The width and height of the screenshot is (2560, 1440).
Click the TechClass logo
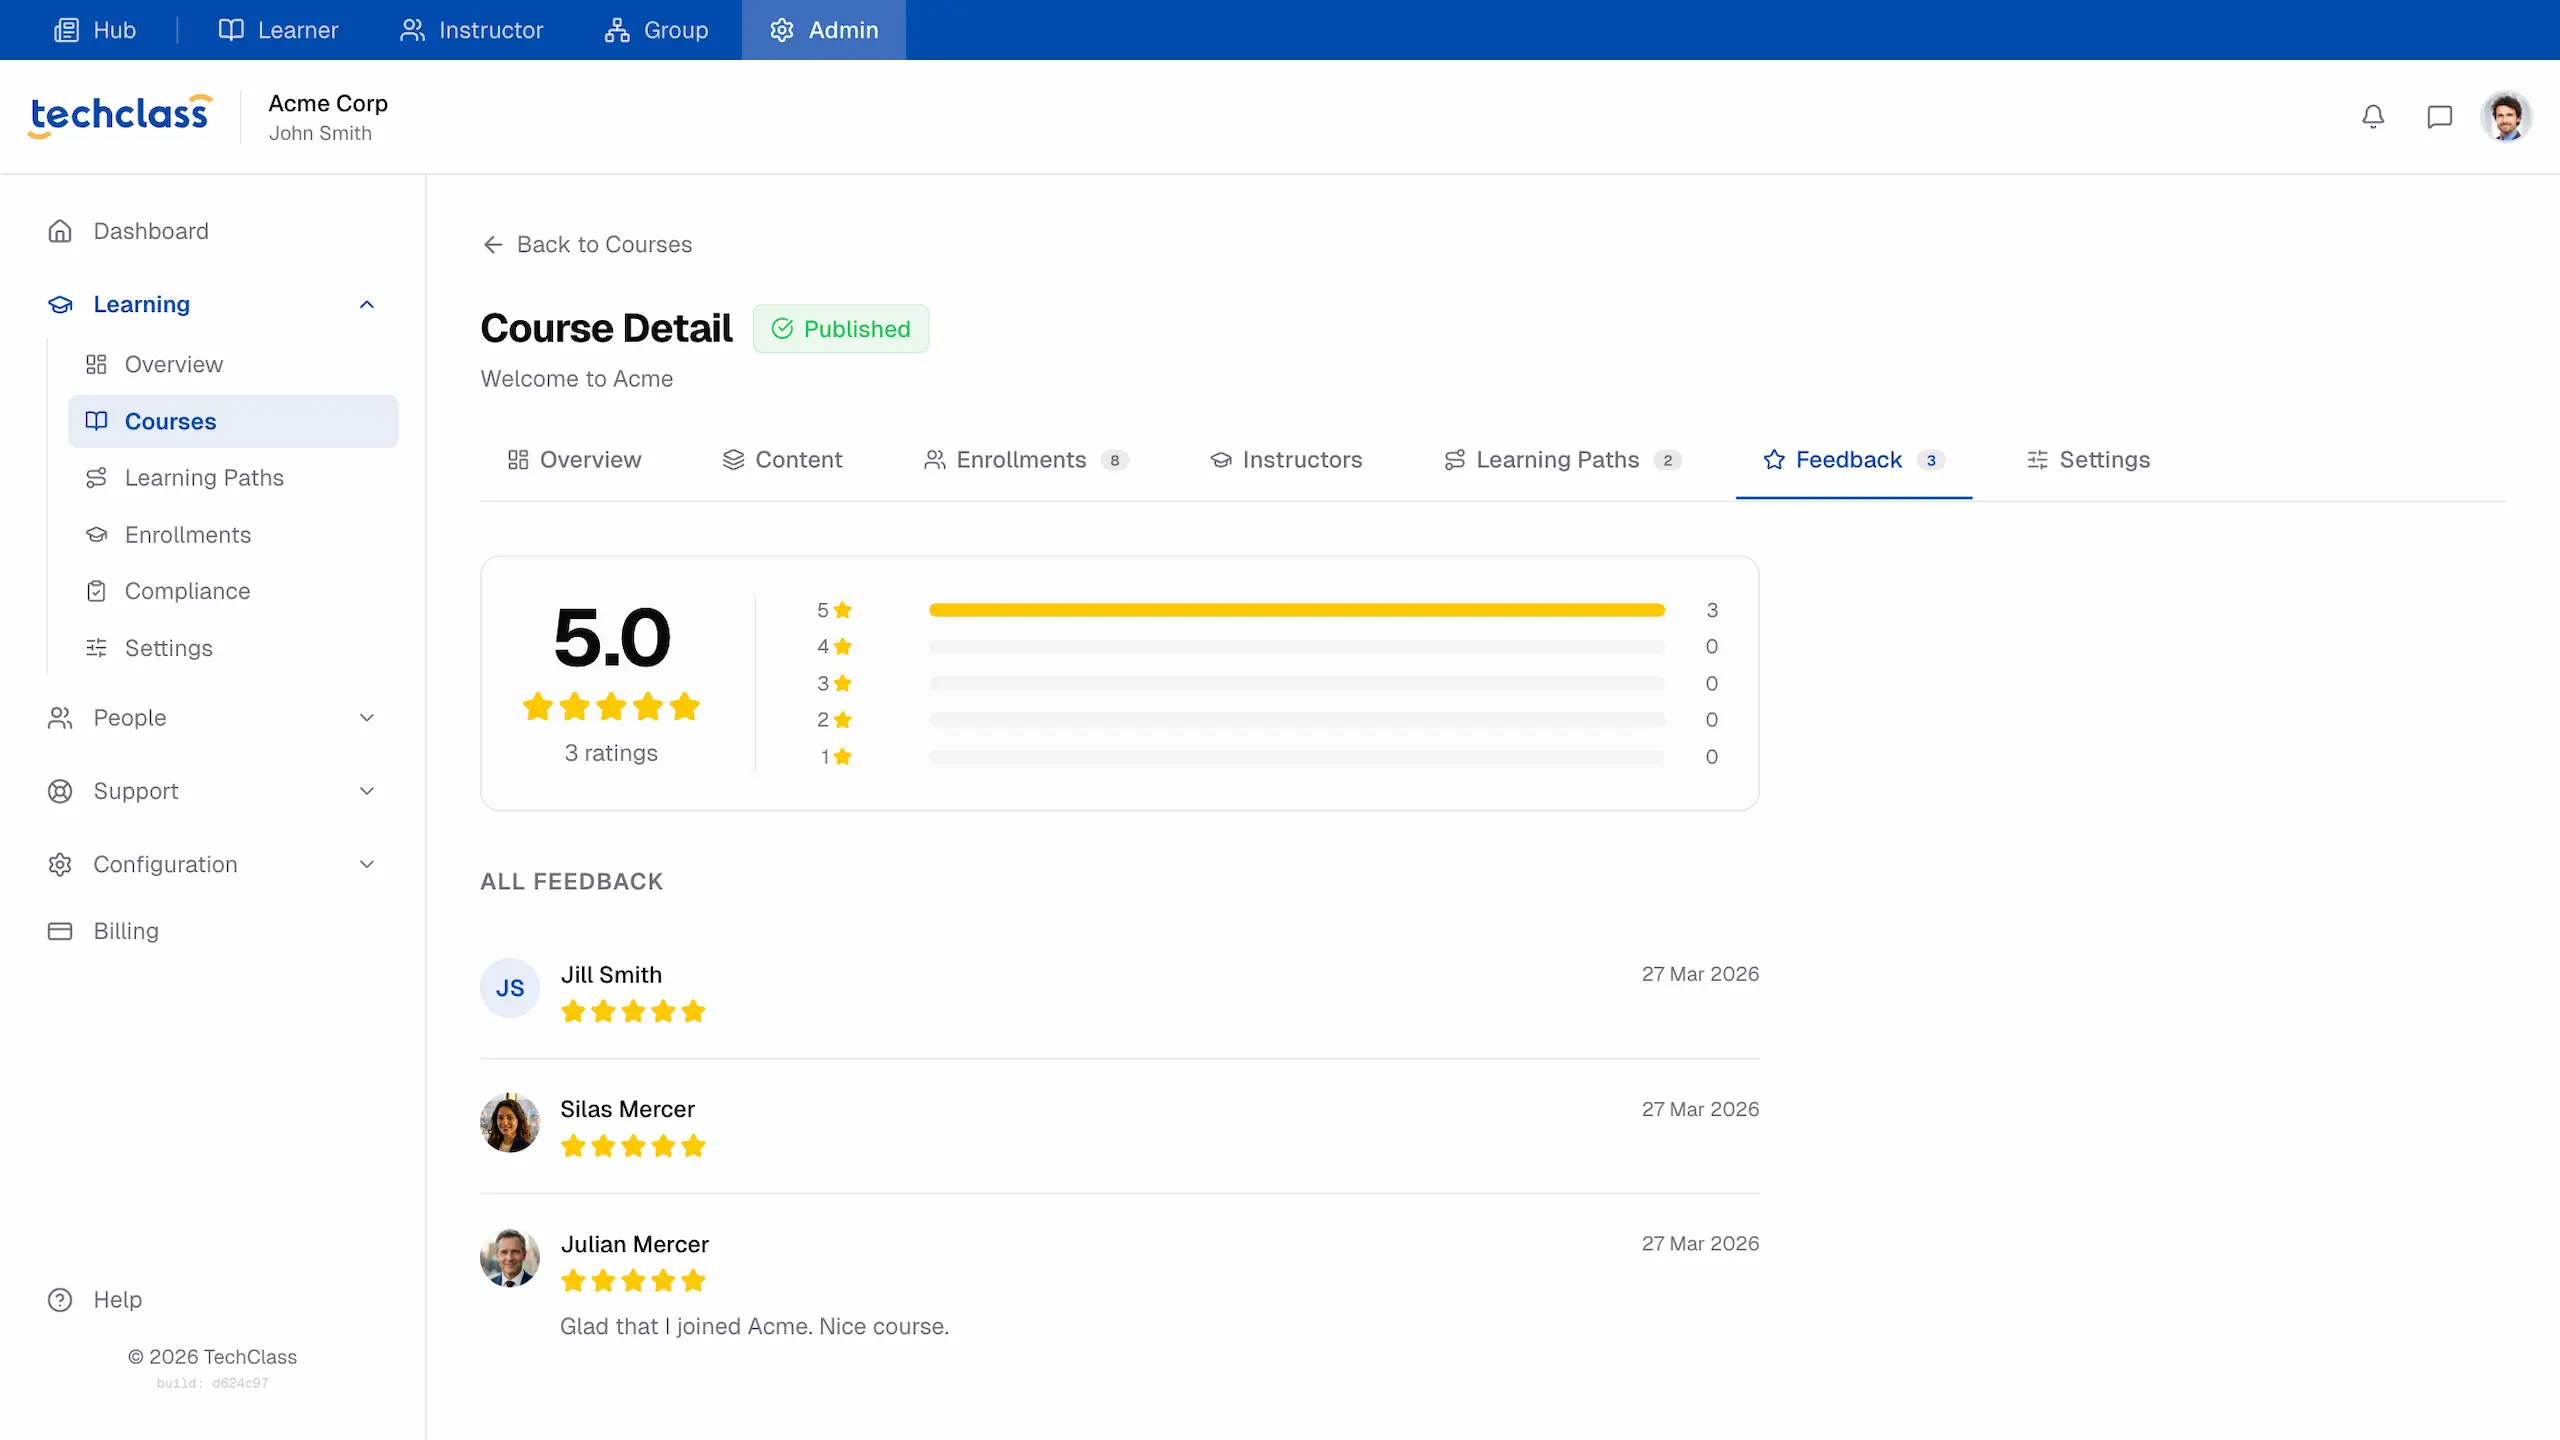click(118, 114)
